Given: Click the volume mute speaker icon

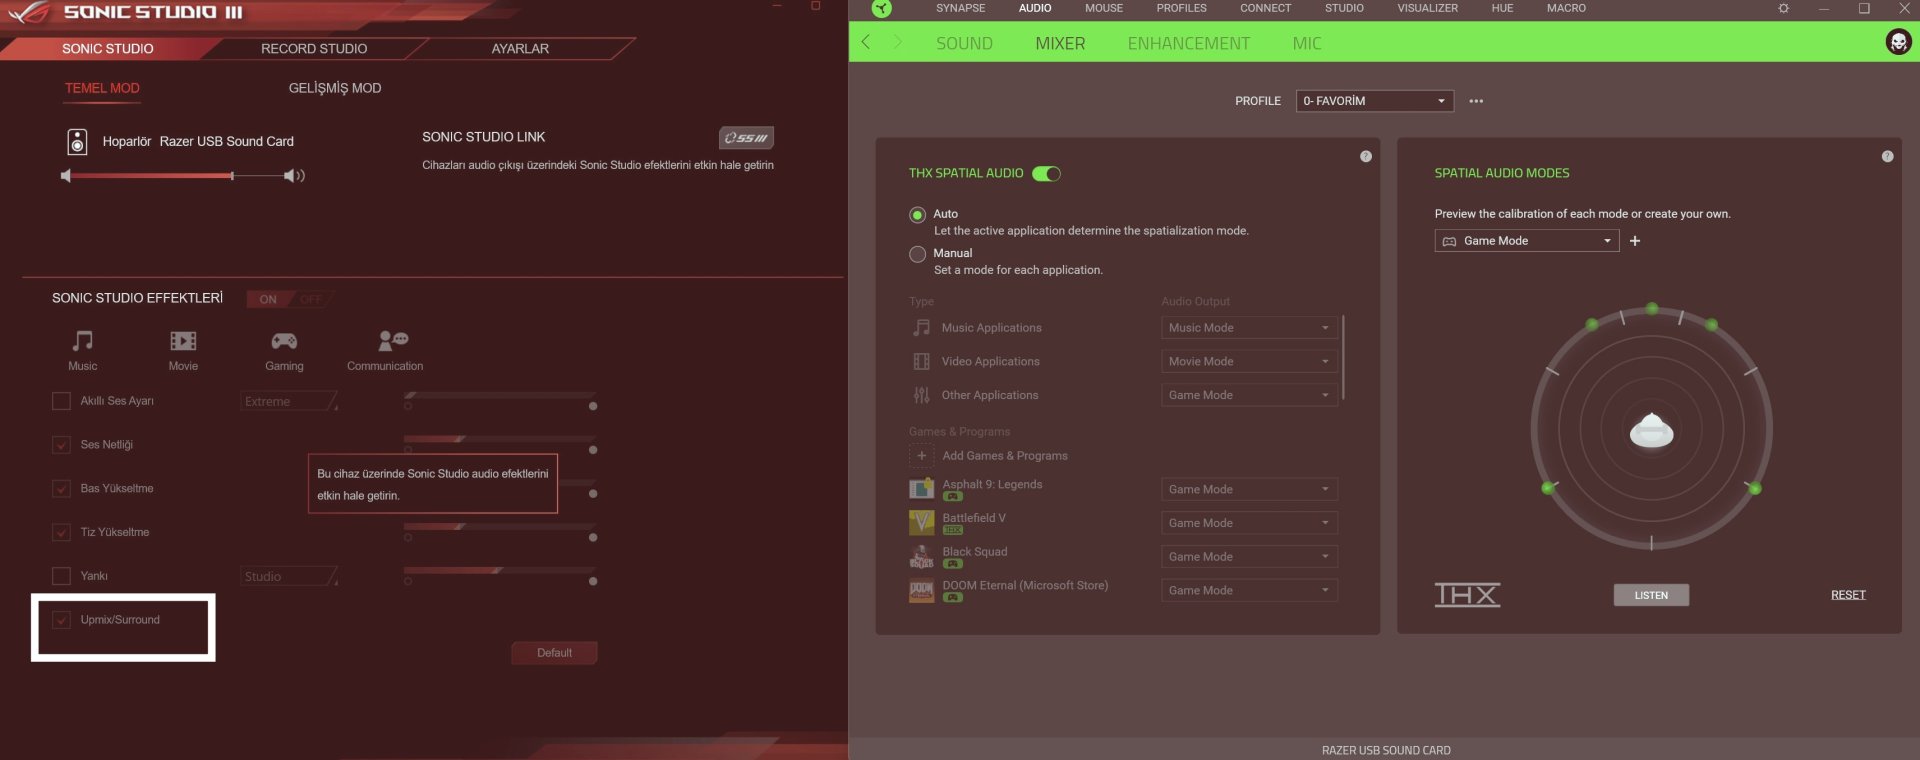Looking at the screenshot, I should [66, 176].
